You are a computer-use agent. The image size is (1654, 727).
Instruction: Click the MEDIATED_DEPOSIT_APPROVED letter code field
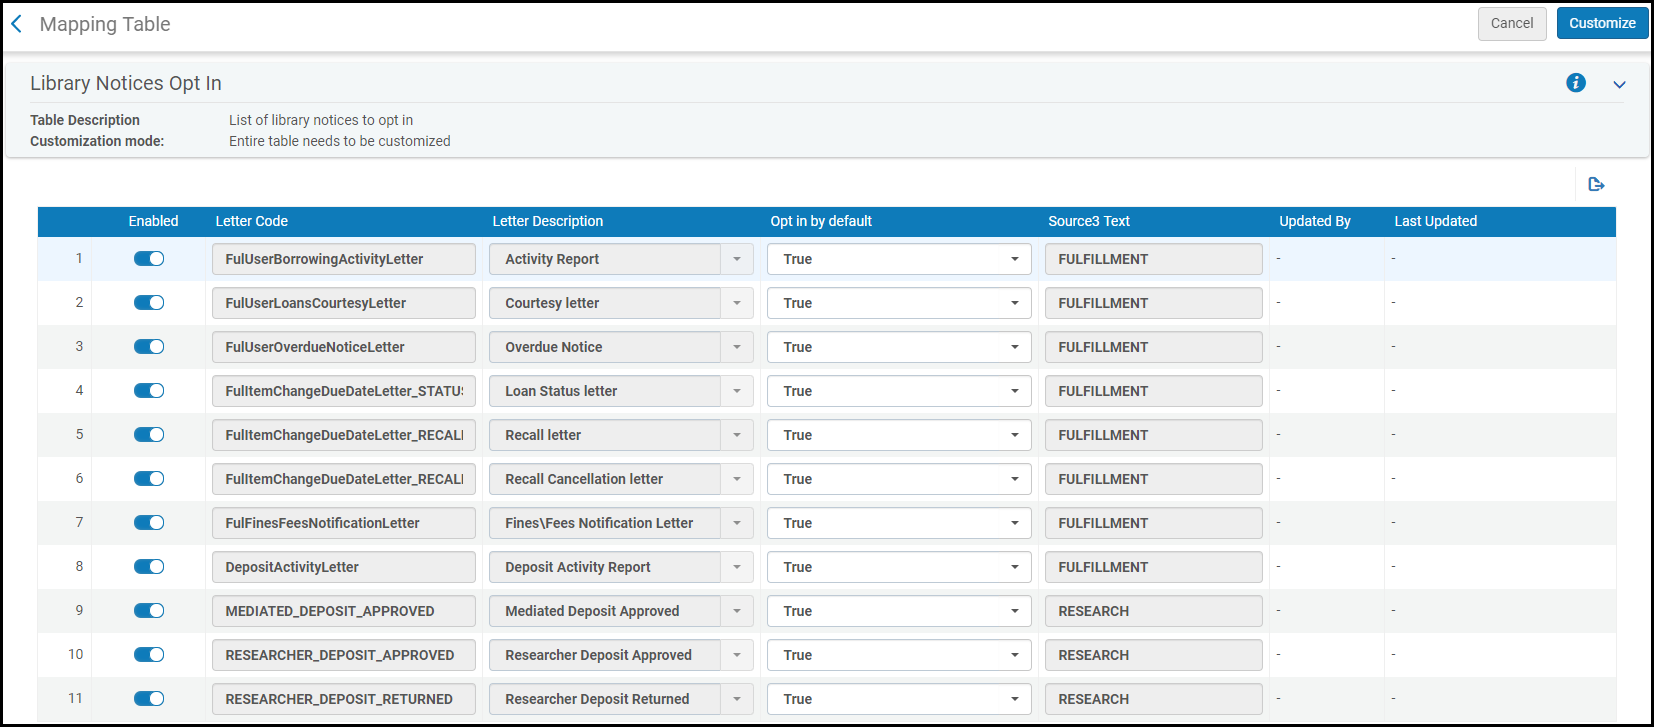coord(344,611)
